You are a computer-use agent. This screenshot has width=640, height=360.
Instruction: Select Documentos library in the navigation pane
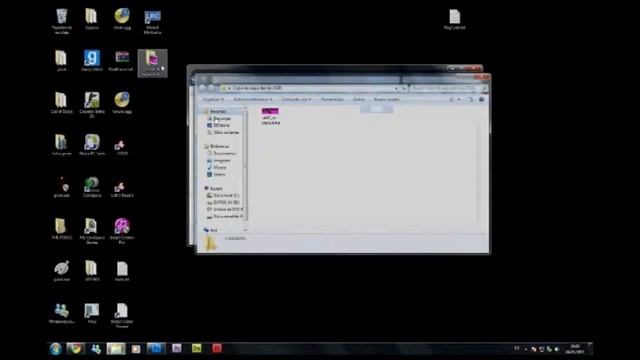point(224,153)
